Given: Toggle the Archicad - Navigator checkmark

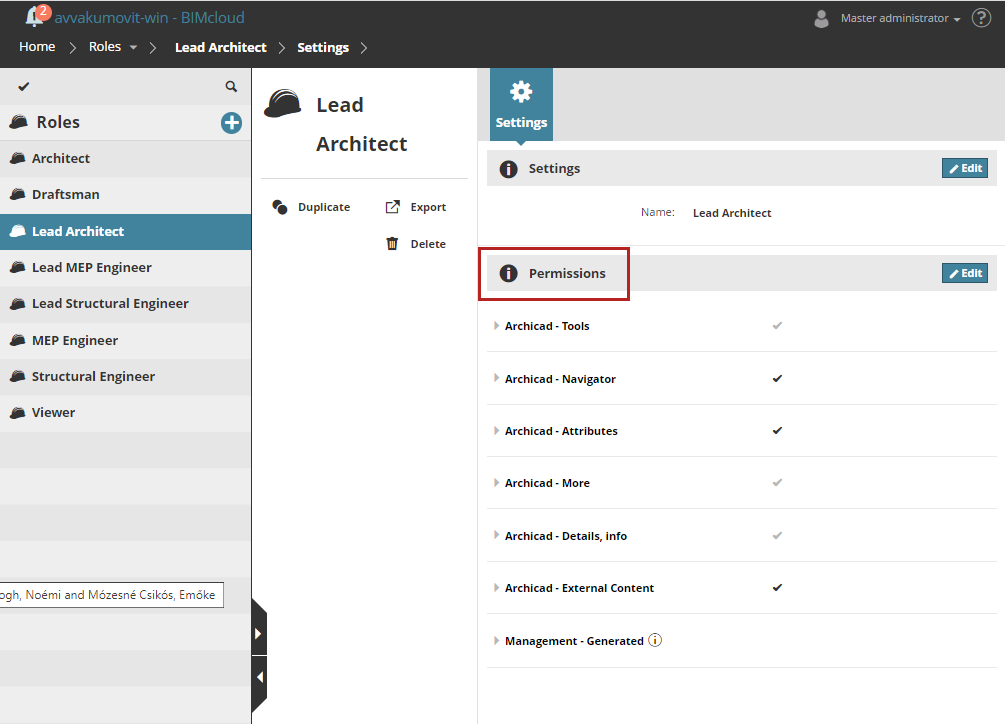Looking at the screenshot, I should pos(777,379).
